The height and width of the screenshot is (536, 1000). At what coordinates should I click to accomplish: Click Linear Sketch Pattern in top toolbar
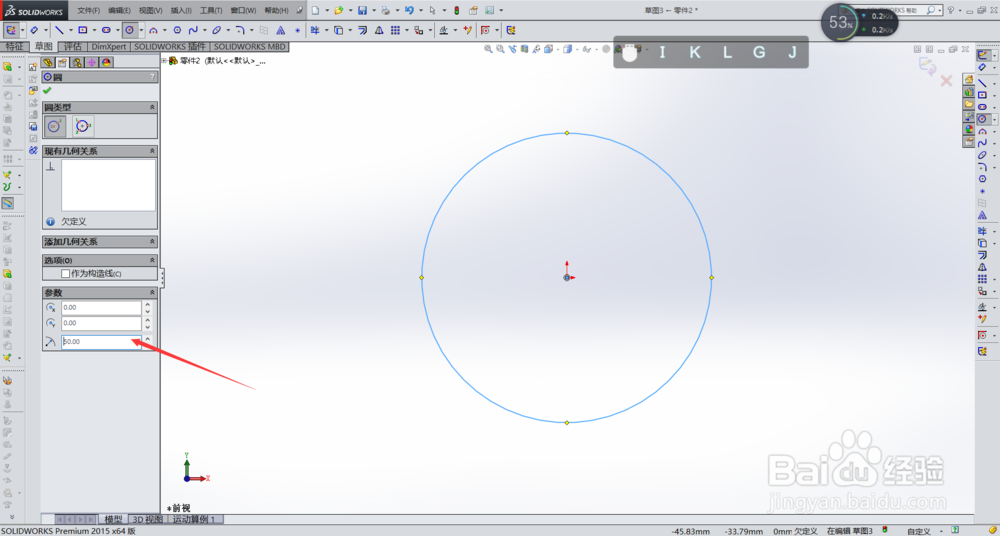pos(395,30)
